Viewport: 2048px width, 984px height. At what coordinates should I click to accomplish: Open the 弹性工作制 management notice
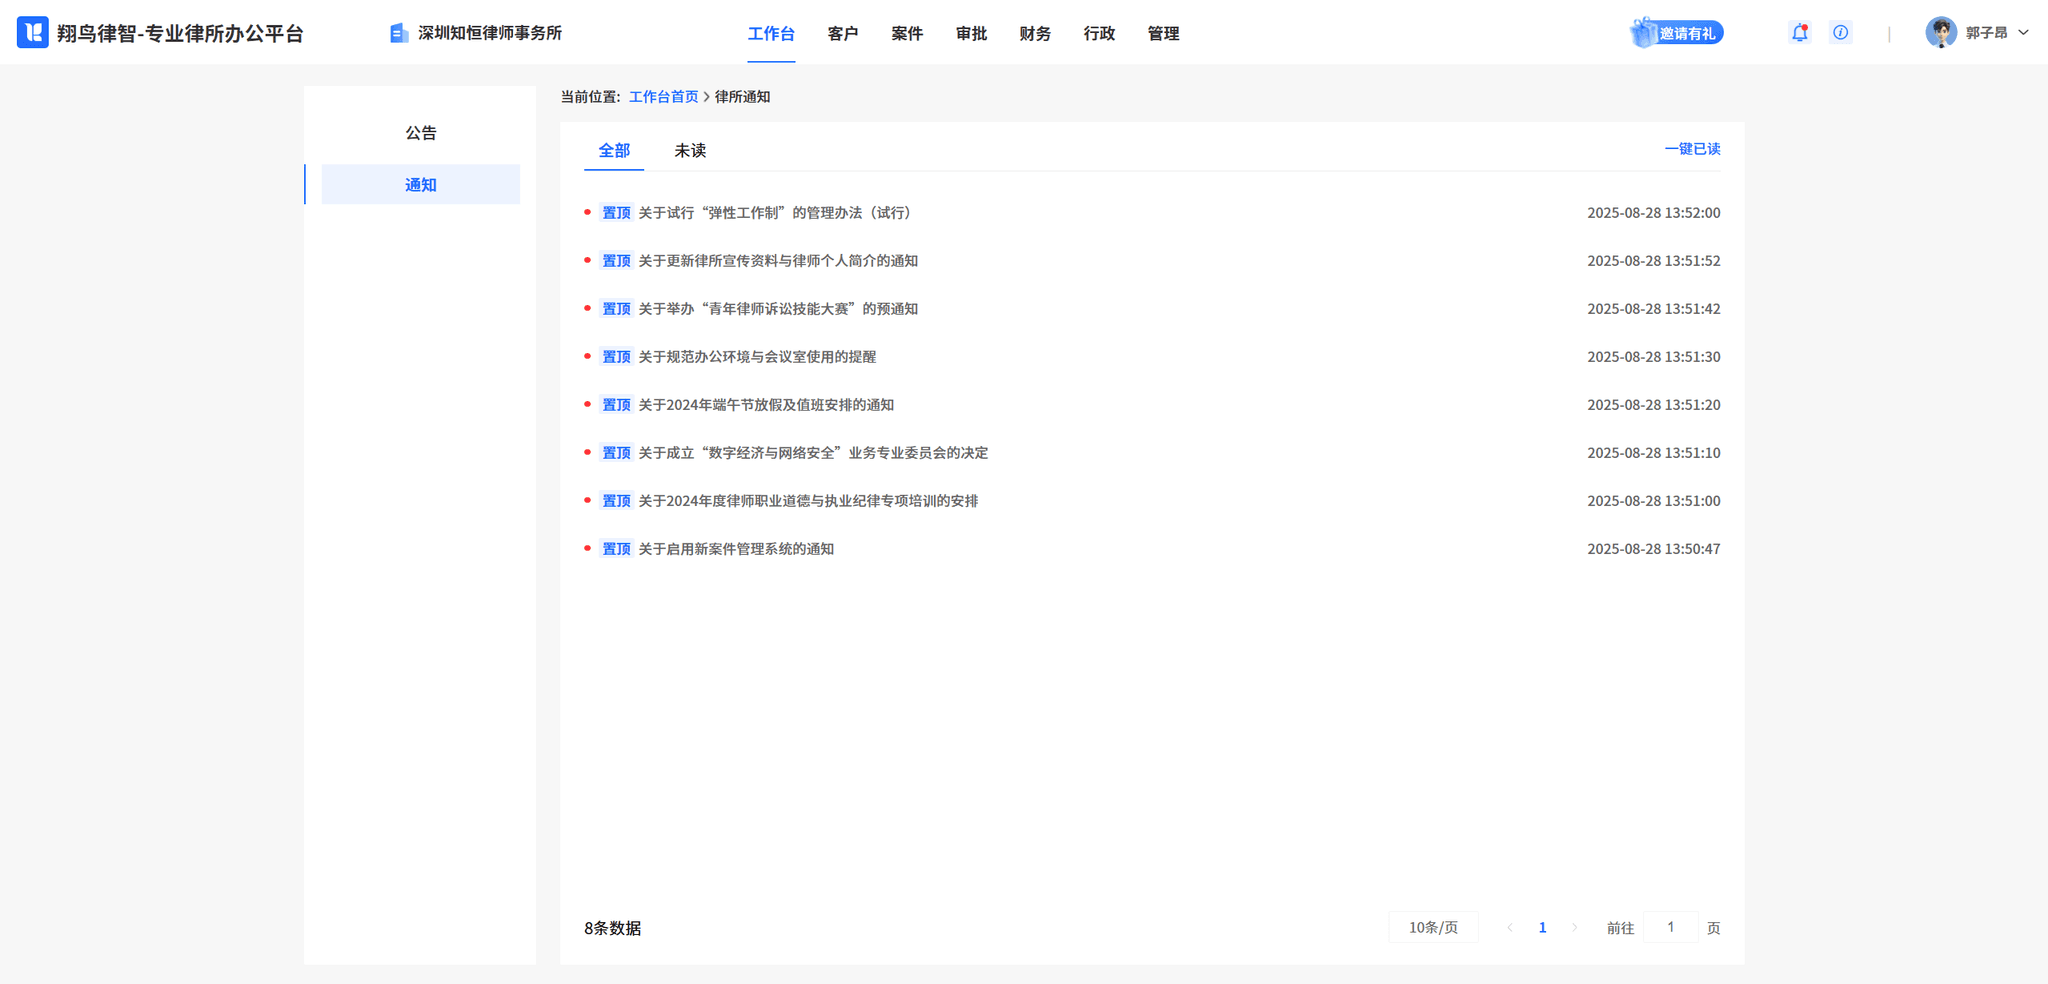[x=774, y=213]
